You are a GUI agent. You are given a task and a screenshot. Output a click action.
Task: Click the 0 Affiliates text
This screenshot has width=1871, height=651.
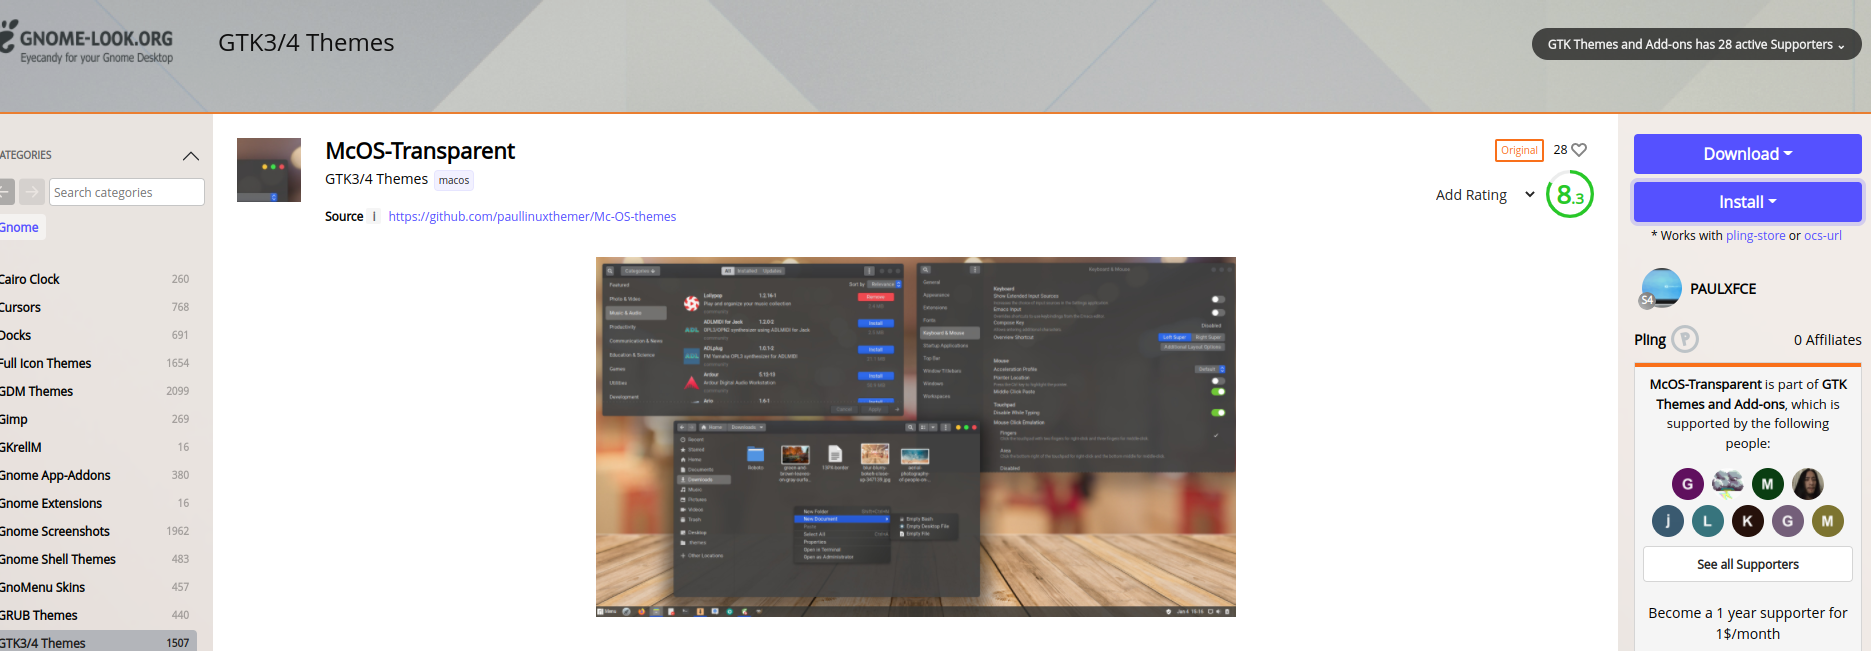pyautogui.click(x=1827, y=340)
